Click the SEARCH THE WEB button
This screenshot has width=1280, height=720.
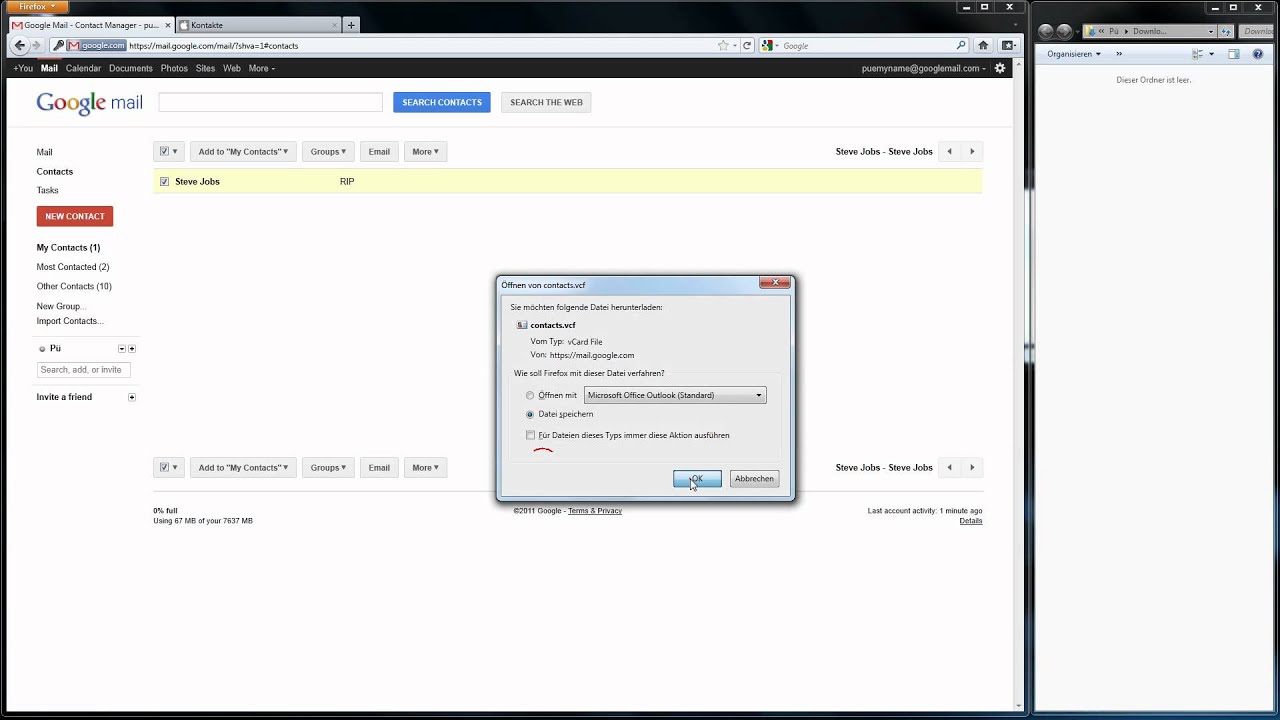click(x=546, y=102)
